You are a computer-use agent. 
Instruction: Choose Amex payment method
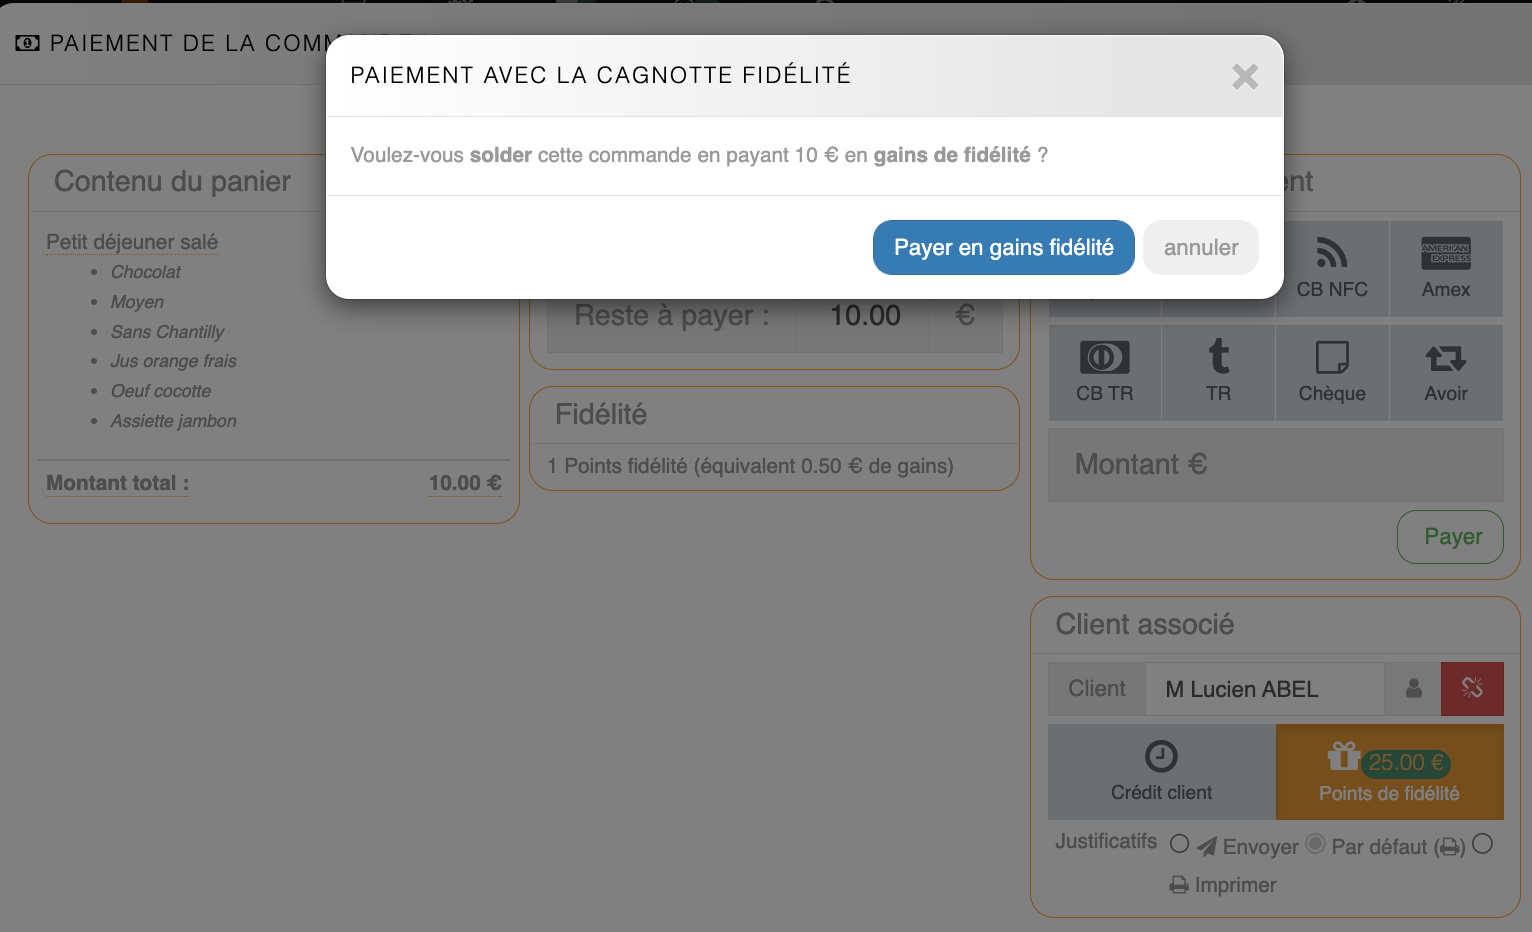[x=1446, y=269]
